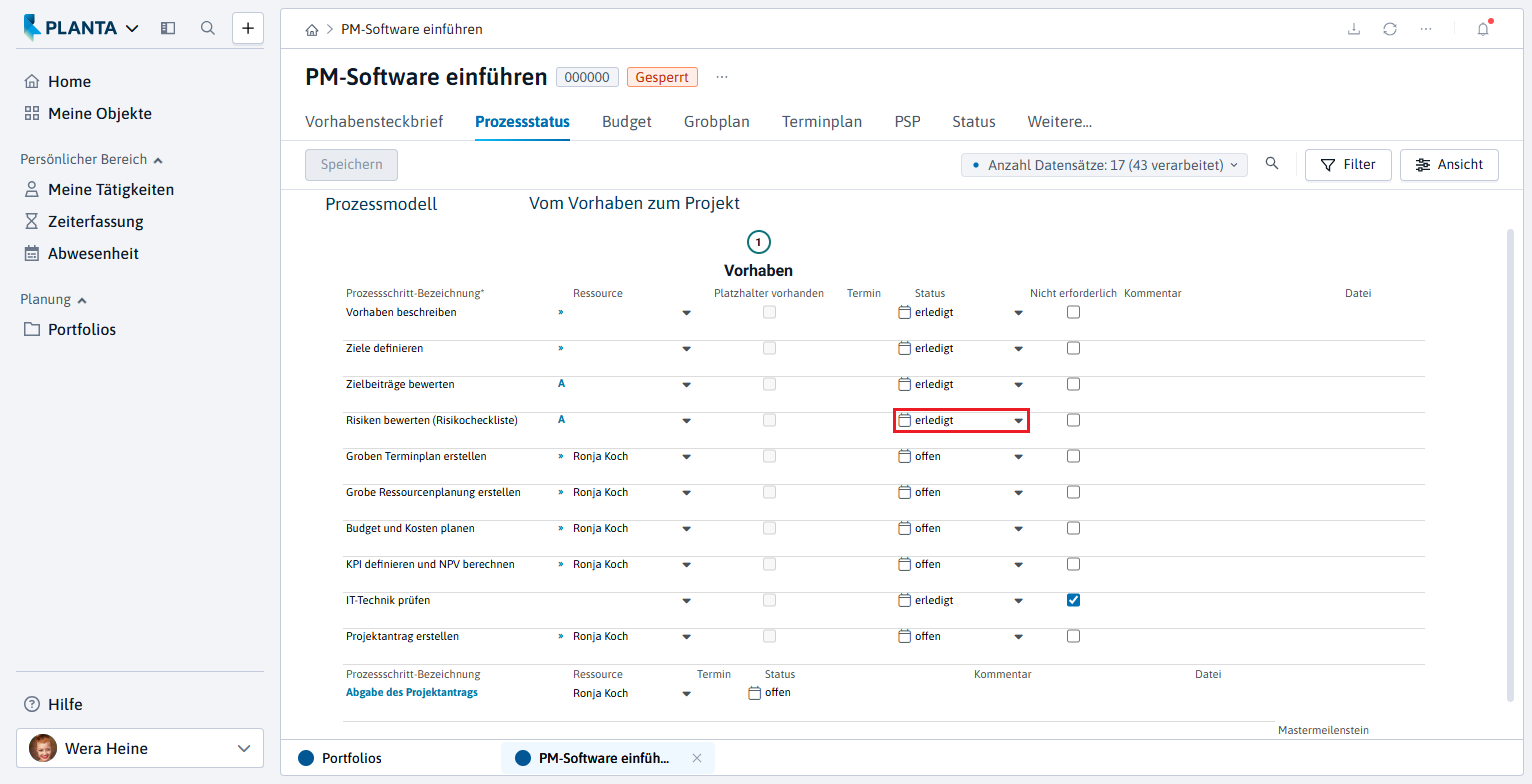
Task: Open the Abgabe des Projektantrags link
Action: pyautogui.click(x=412, y=692)
